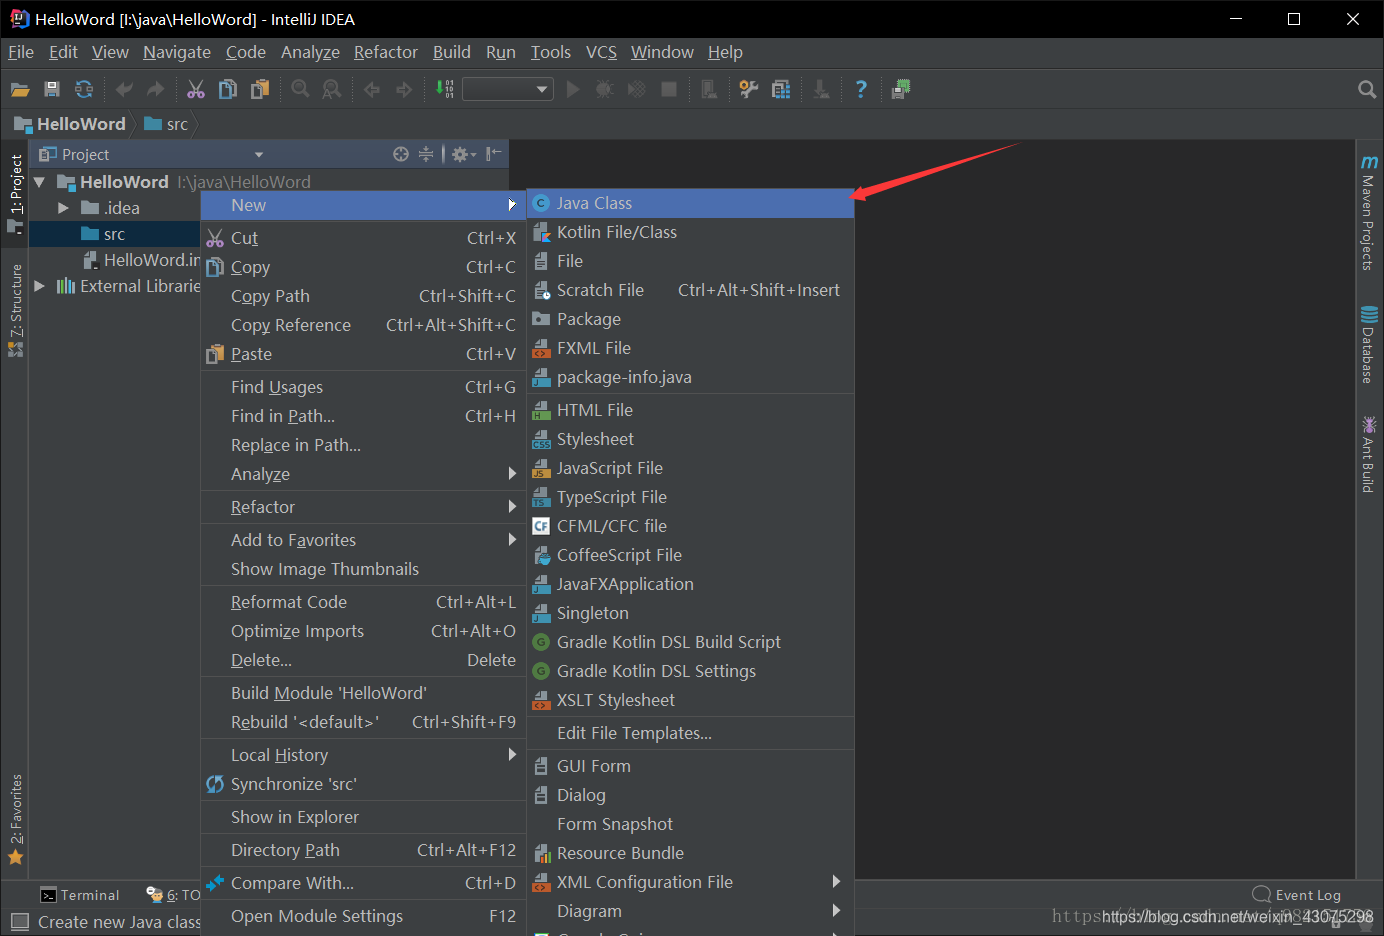1384x936 pixels.
Task: Click the Copy toolbar icon
Action: (228, 89)
